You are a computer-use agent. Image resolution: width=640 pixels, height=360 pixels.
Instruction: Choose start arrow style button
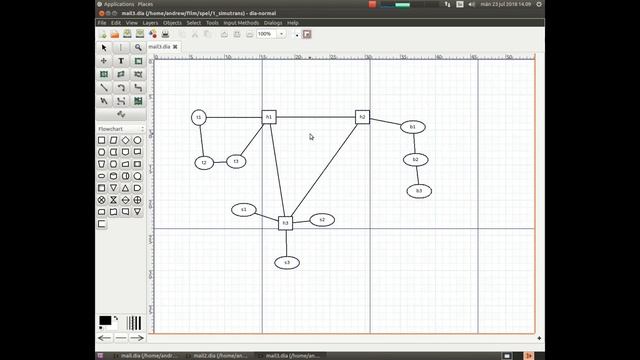[x=104, y=338]
